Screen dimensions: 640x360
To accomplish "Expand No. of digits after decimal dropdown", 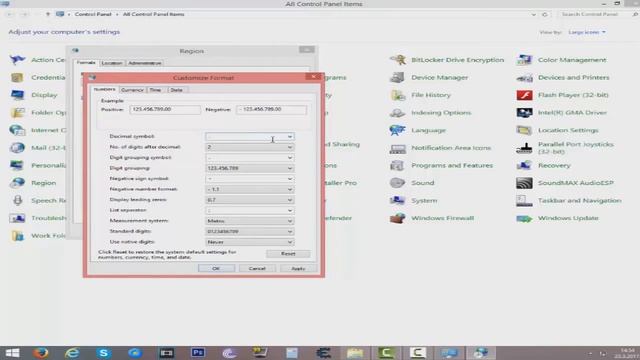I will click(x=289, y=147).
